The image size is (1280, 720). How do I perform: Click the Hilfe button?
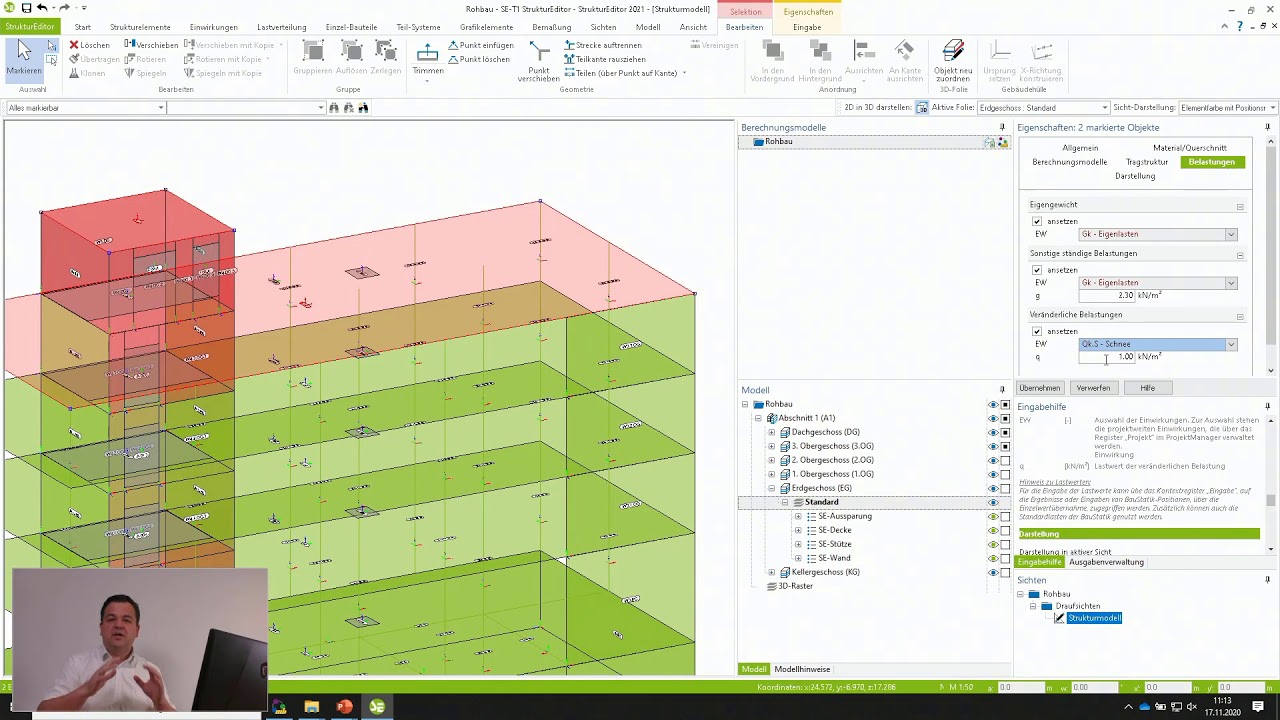click(1148, 388)
